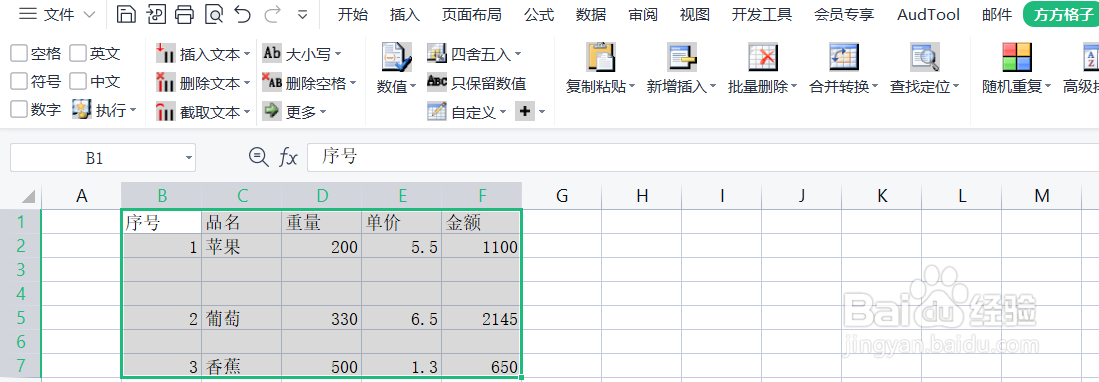1099x382 pixels.
Task: Click the 插入文本 icon
Action: point(165,53)
